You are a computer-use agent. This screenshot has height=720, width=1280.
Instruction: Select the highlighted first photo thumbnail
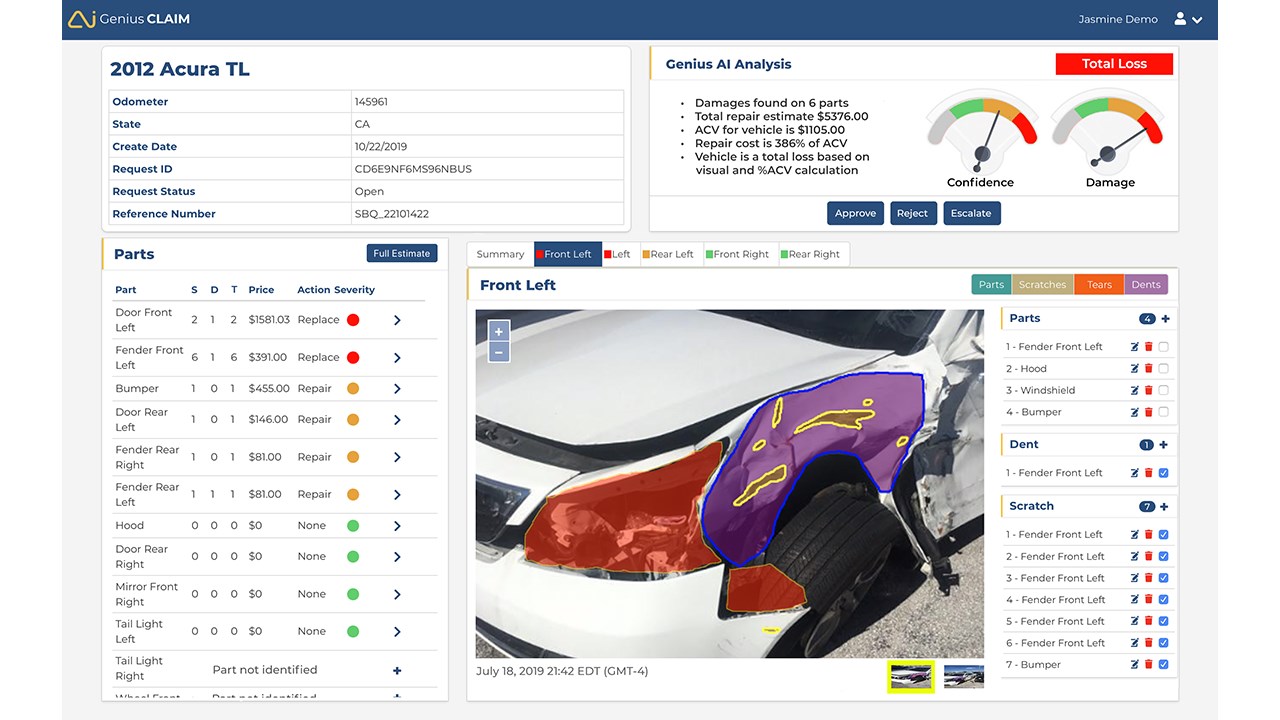(x=911, y=677)
